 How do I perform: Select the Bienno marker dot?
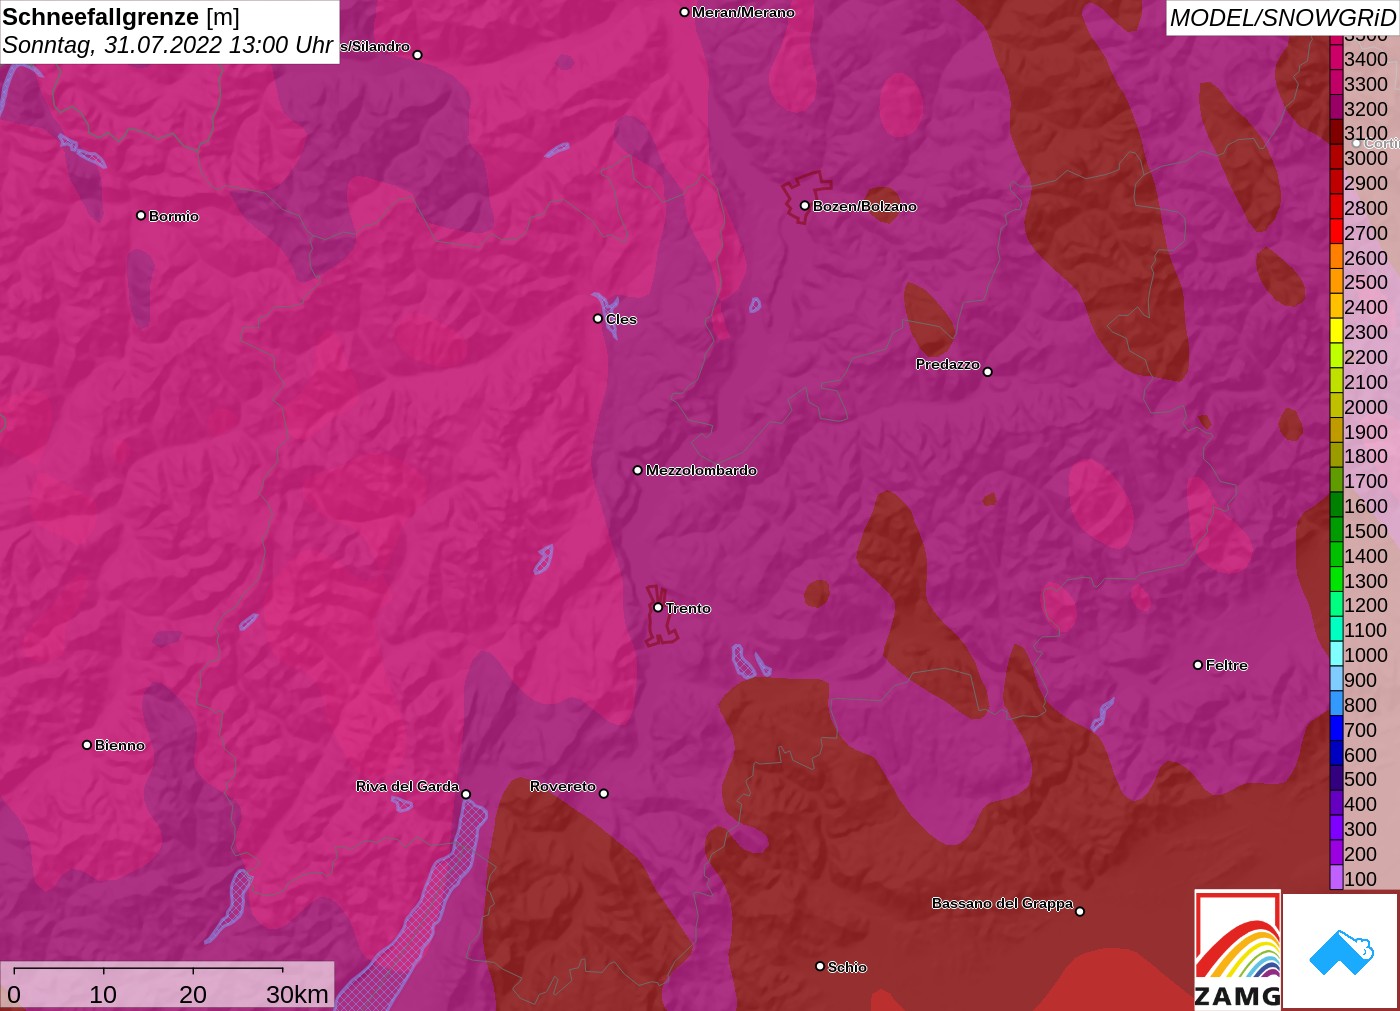click(x=87, y=744)
